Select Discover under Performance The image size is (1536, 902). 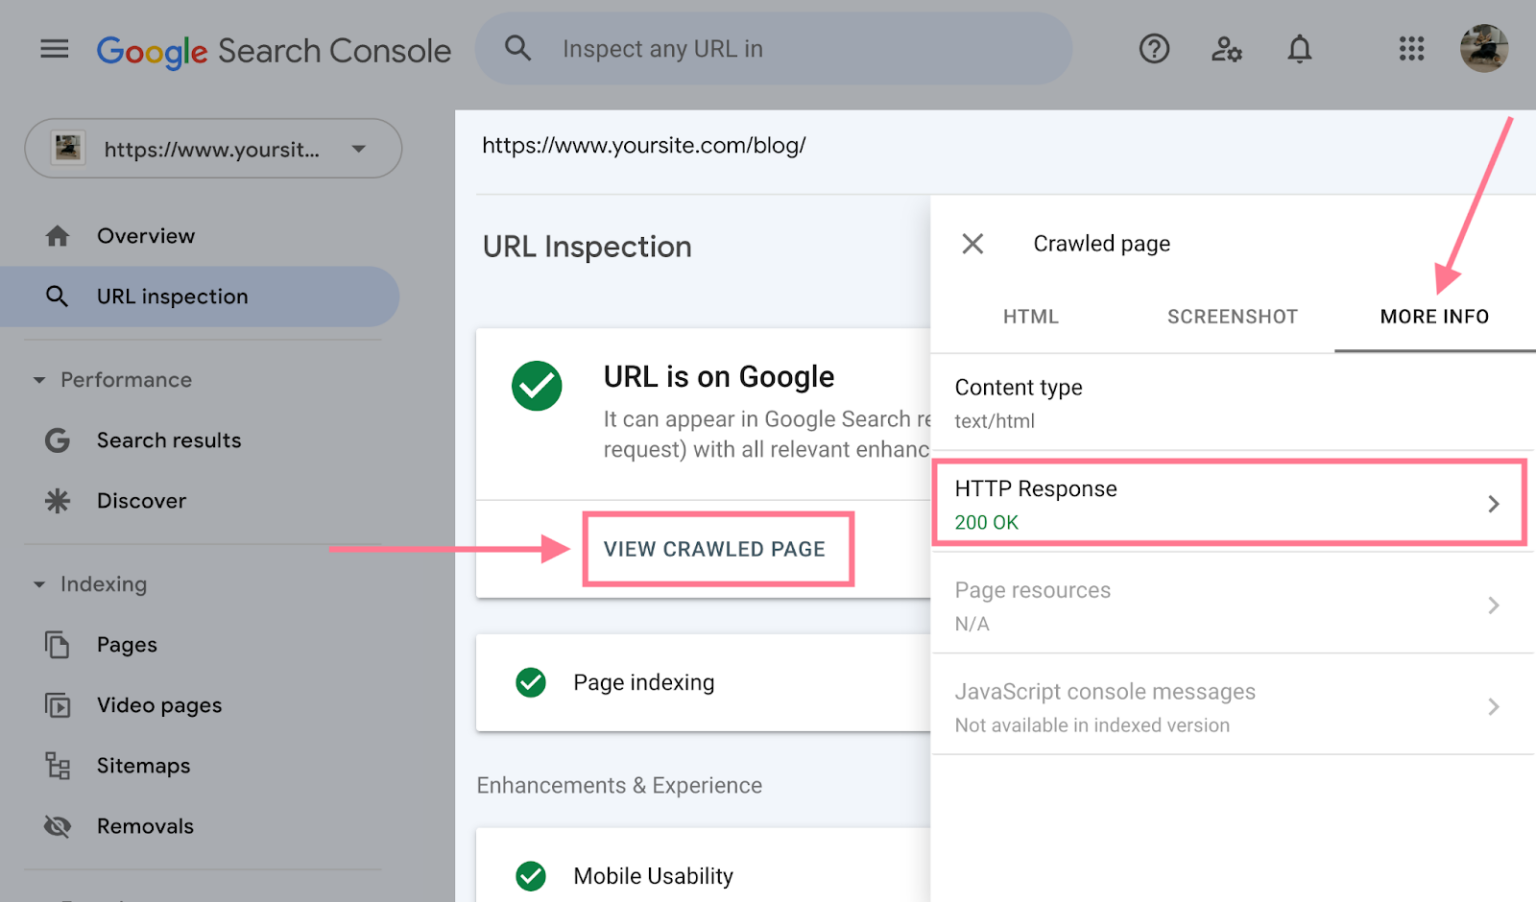coord(141,500)
